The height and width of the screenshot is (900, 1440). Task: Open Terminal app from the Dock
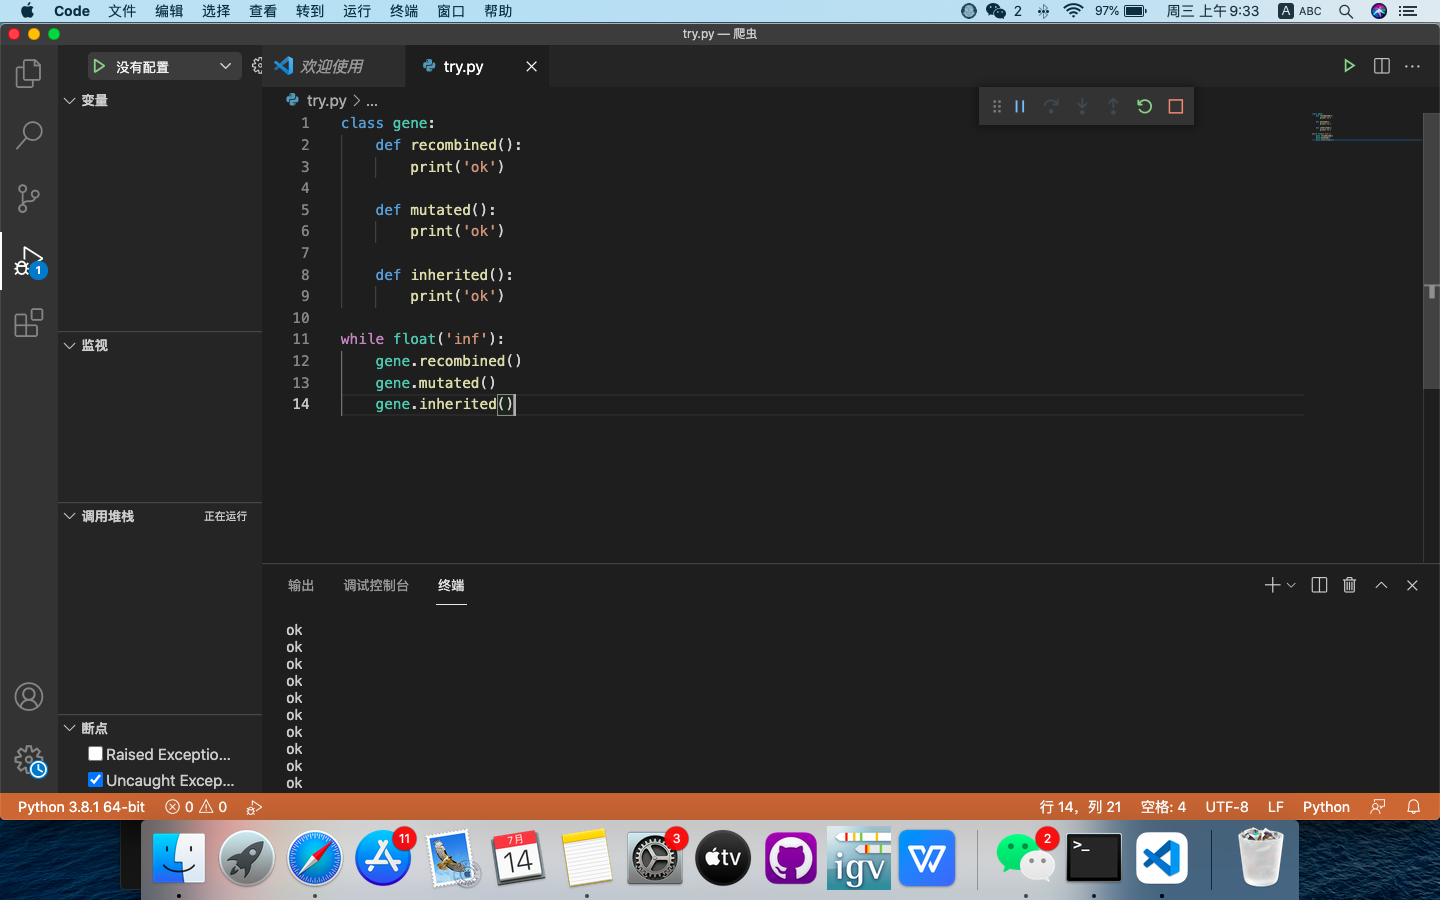click(x=1094, y=858)
